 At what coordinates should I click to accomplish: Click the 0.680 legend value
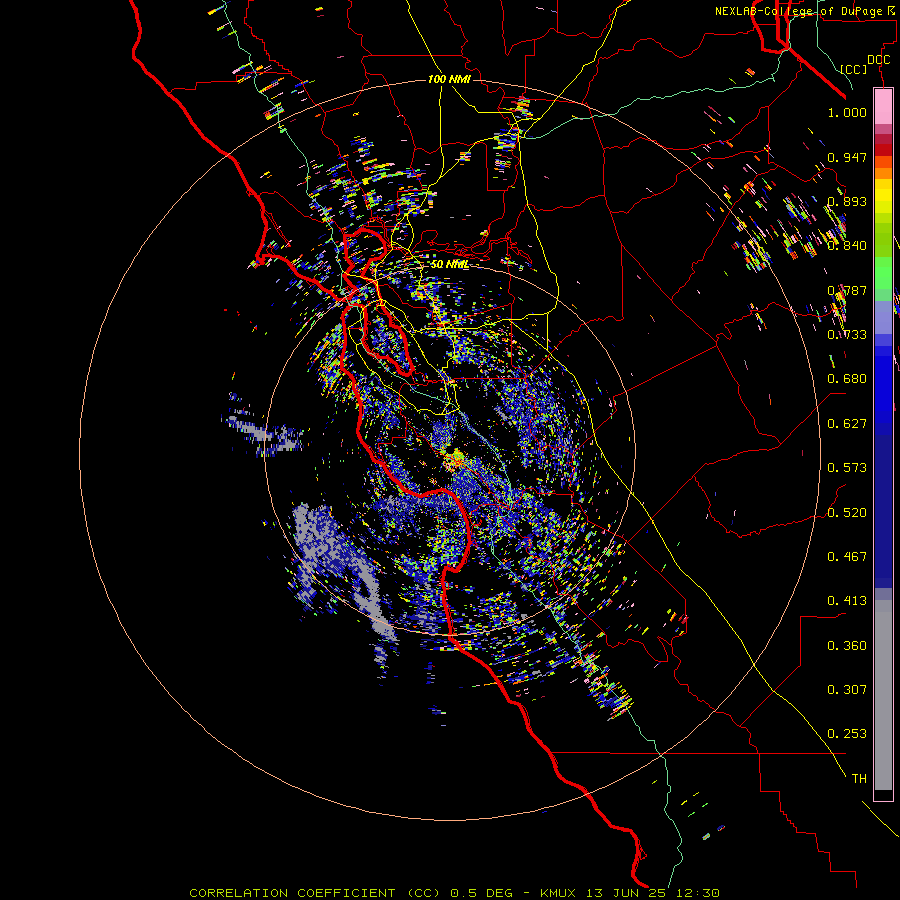click(847, 379)
